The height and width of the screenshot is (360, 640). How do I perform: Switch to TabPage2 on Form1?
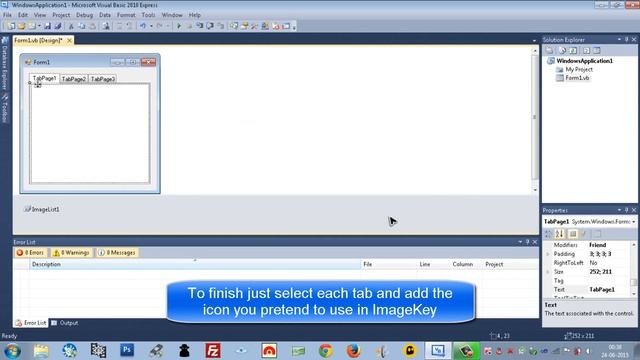pyautogui.click(x=73, y=79)
